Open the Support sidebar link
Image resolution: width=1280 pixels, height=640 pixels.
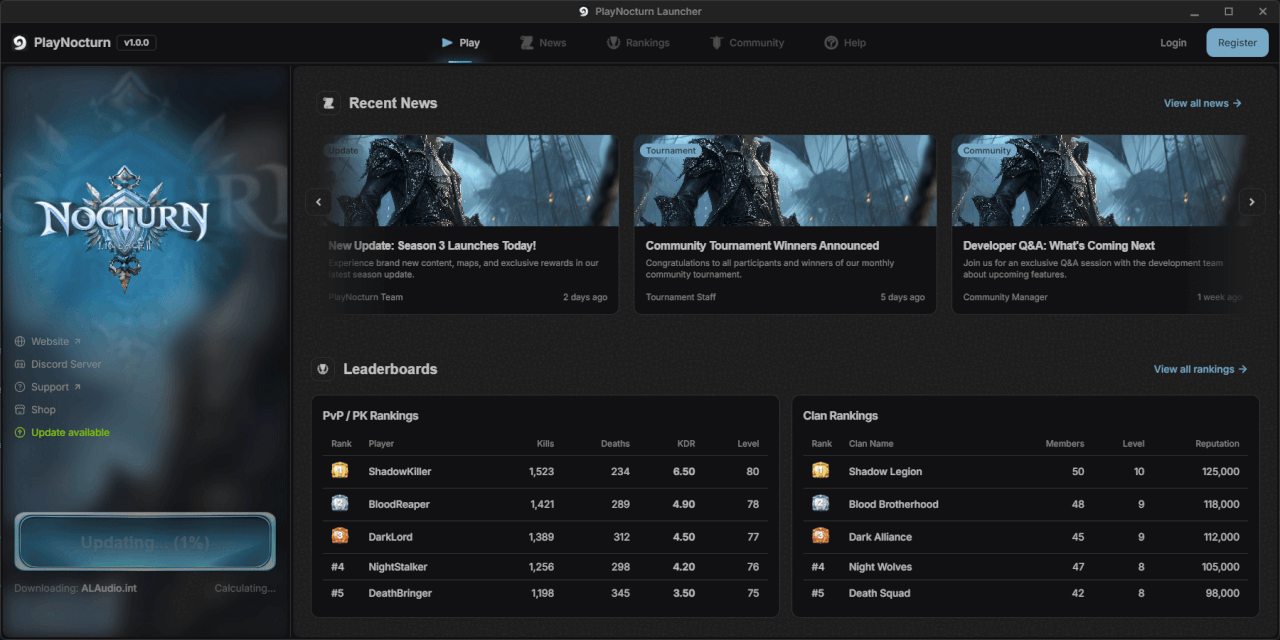tap(48, 387)
